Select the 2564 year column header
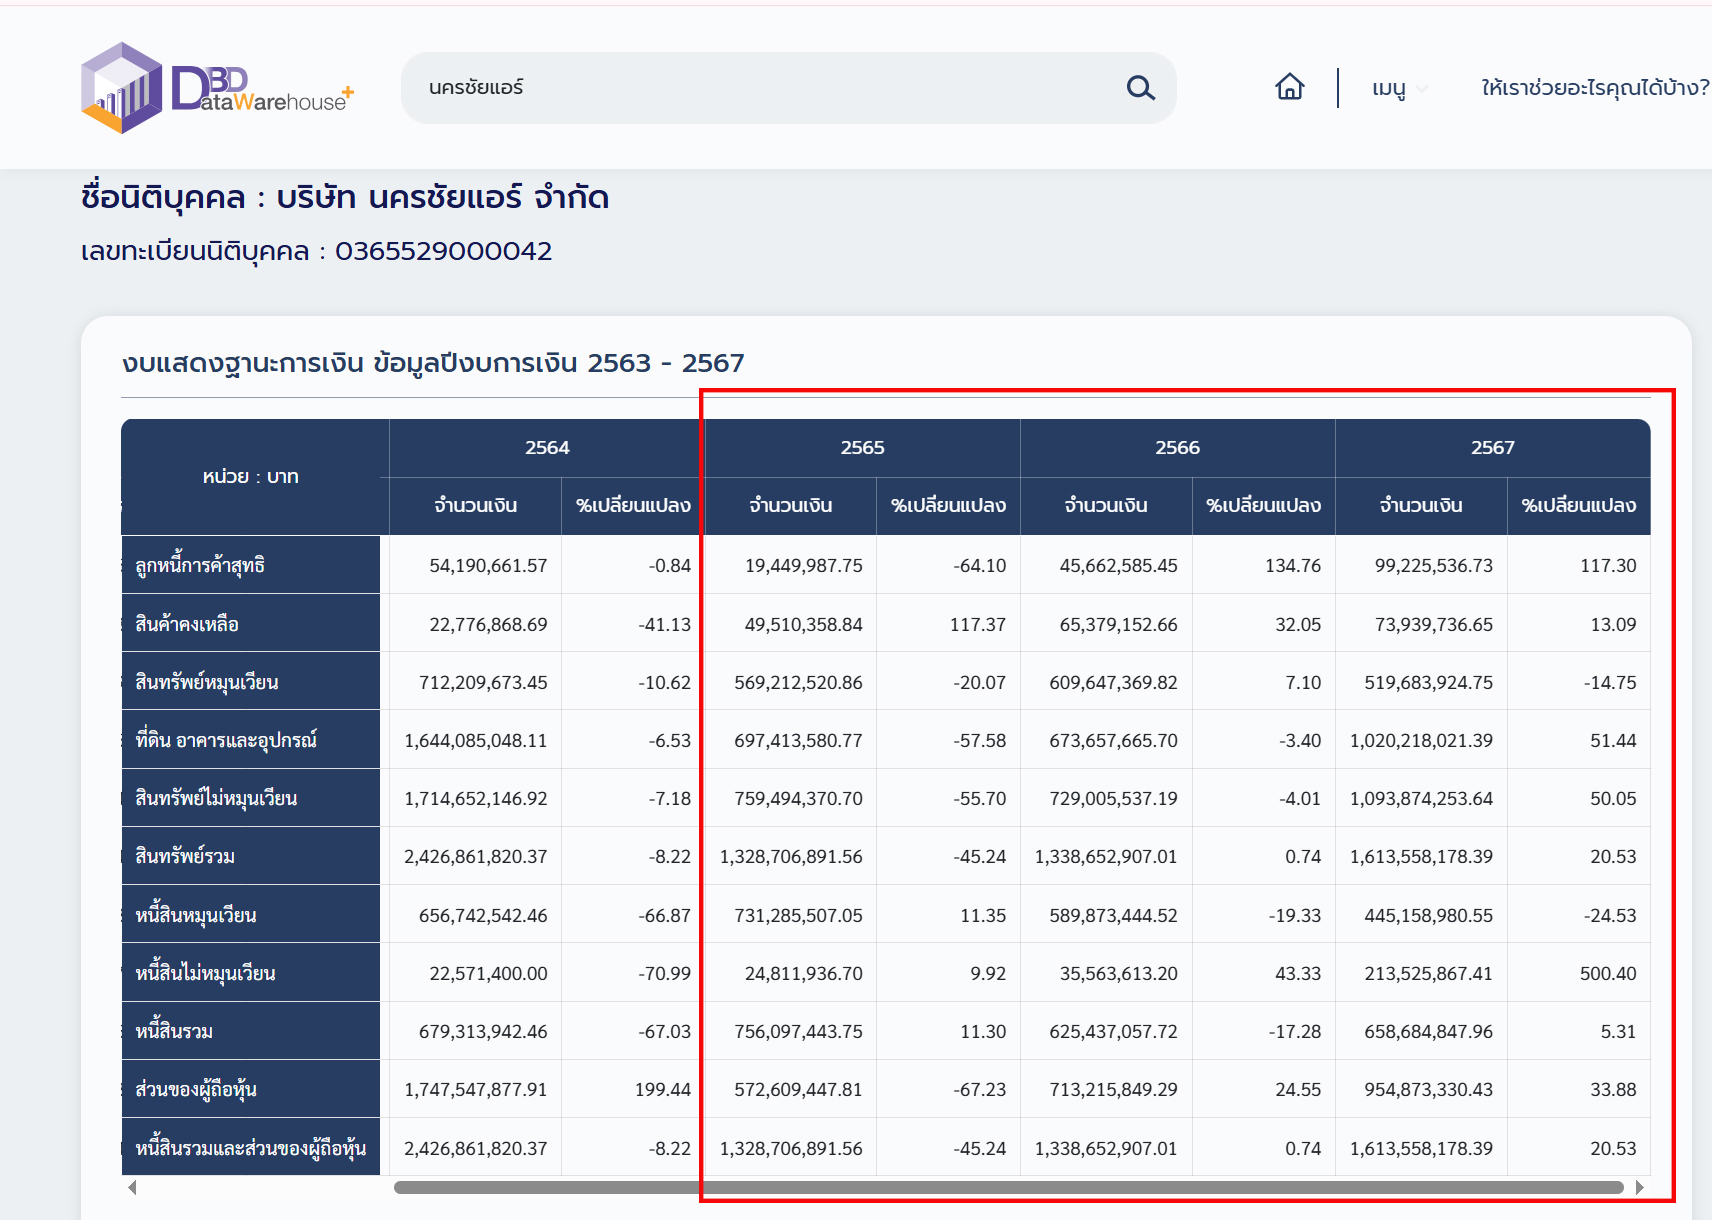 coord(546,448)
